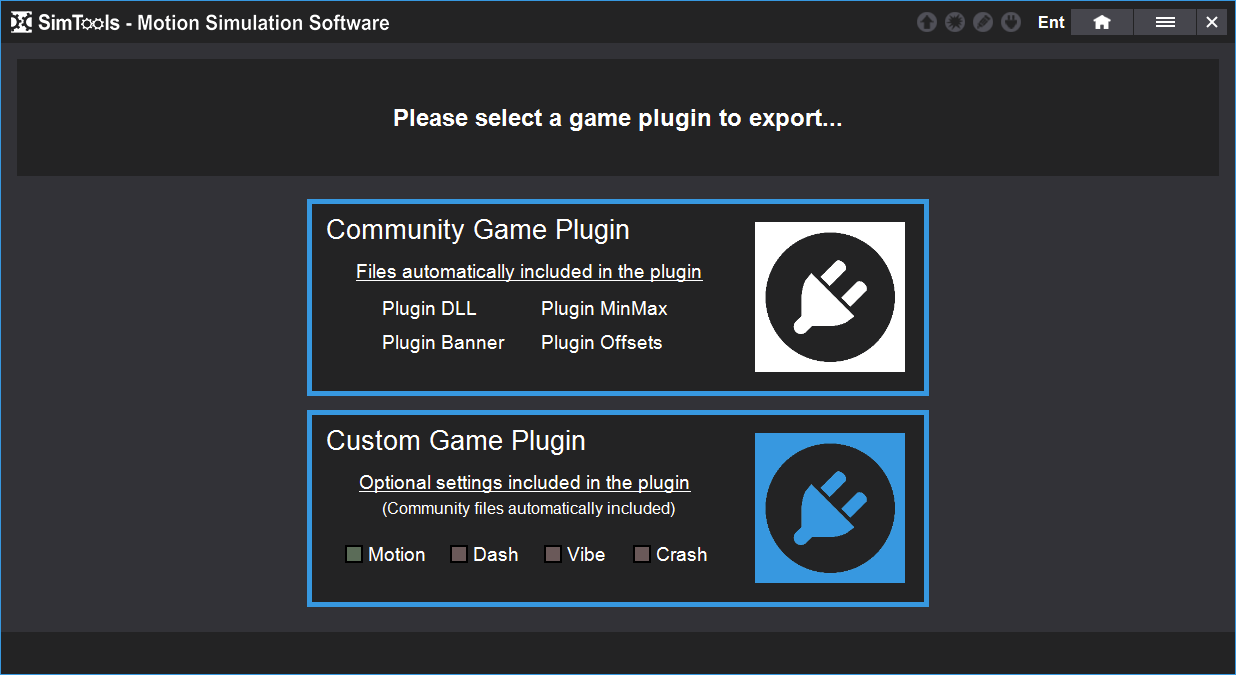Enable the Dash checkbox
Image resolution: width=1236 pixels, height=675 pixels.
coord(459,554)
